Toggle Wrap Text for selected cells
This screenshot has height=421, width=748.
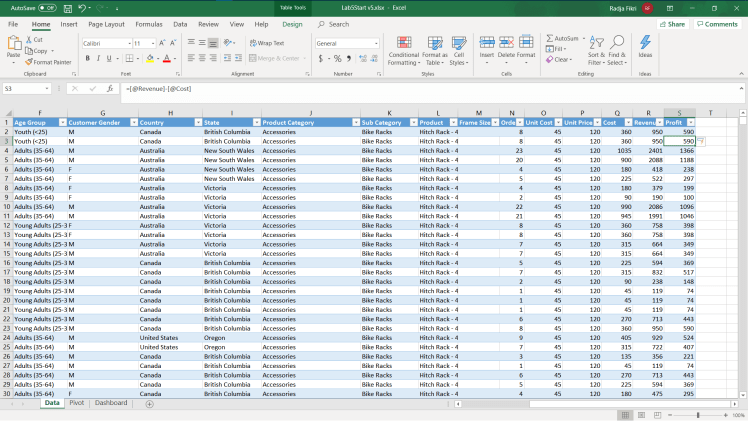point(267,43)
